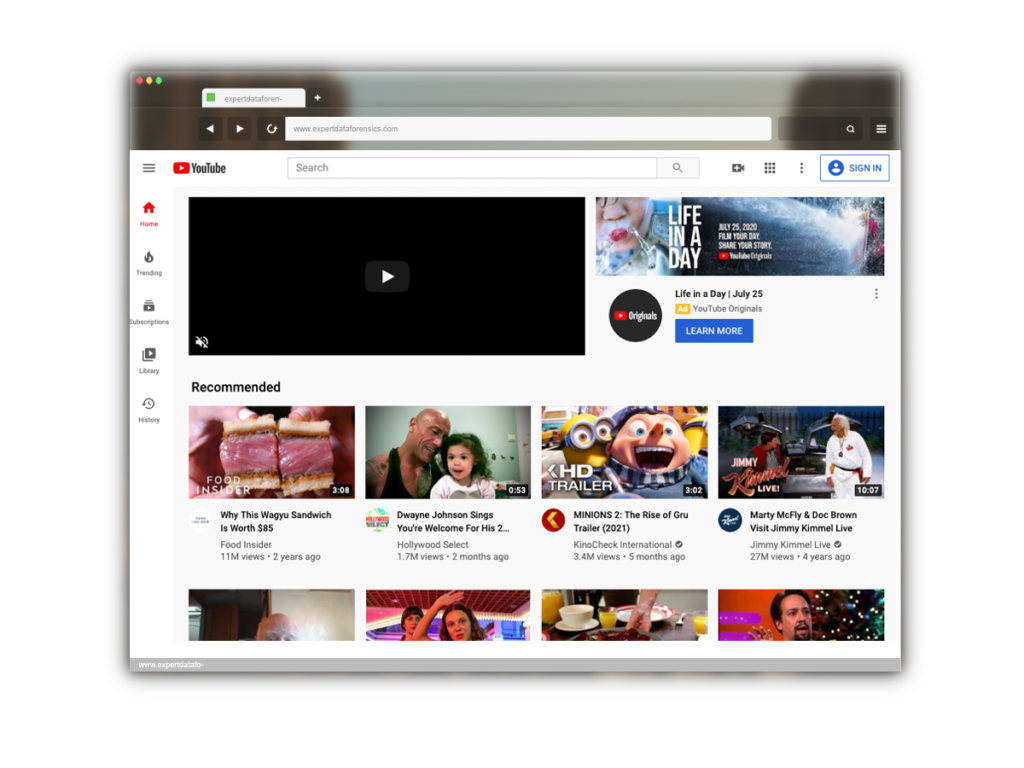1024x768 pixels.
Task: Open History in the sidebar
Action: tap(149, 410)
